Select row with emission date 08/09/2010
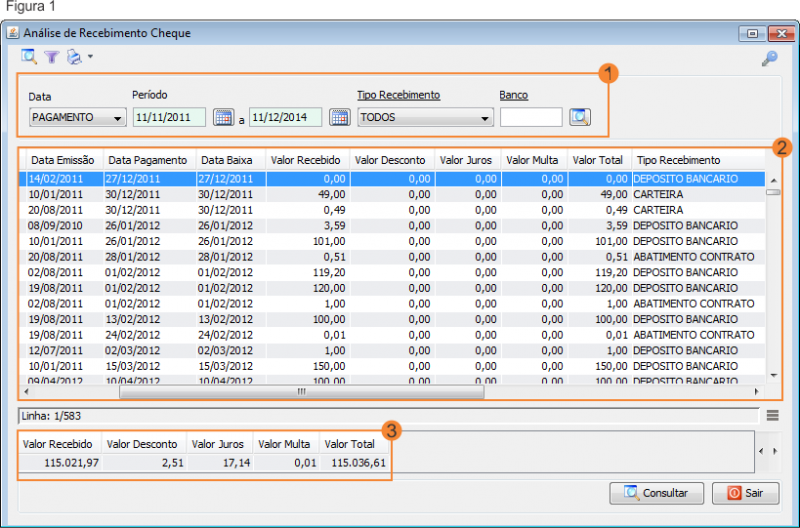 pos(392,225)
